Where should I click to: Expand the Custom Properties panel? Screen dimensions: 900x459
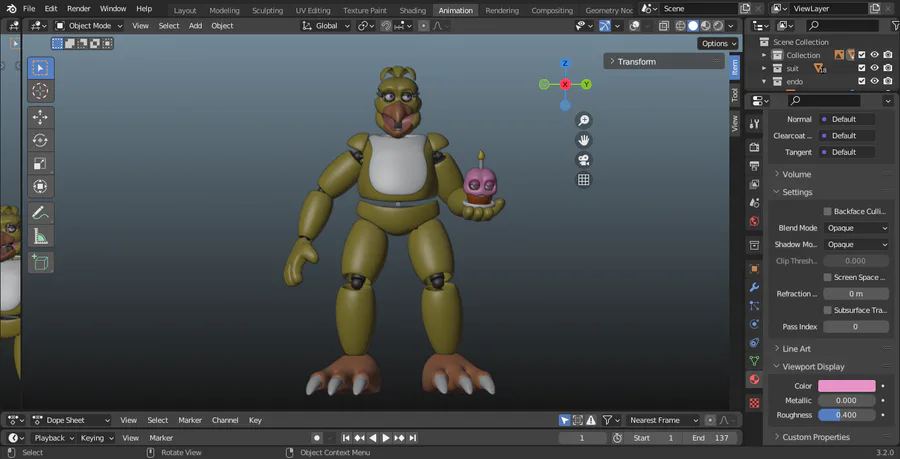[815, 437]
